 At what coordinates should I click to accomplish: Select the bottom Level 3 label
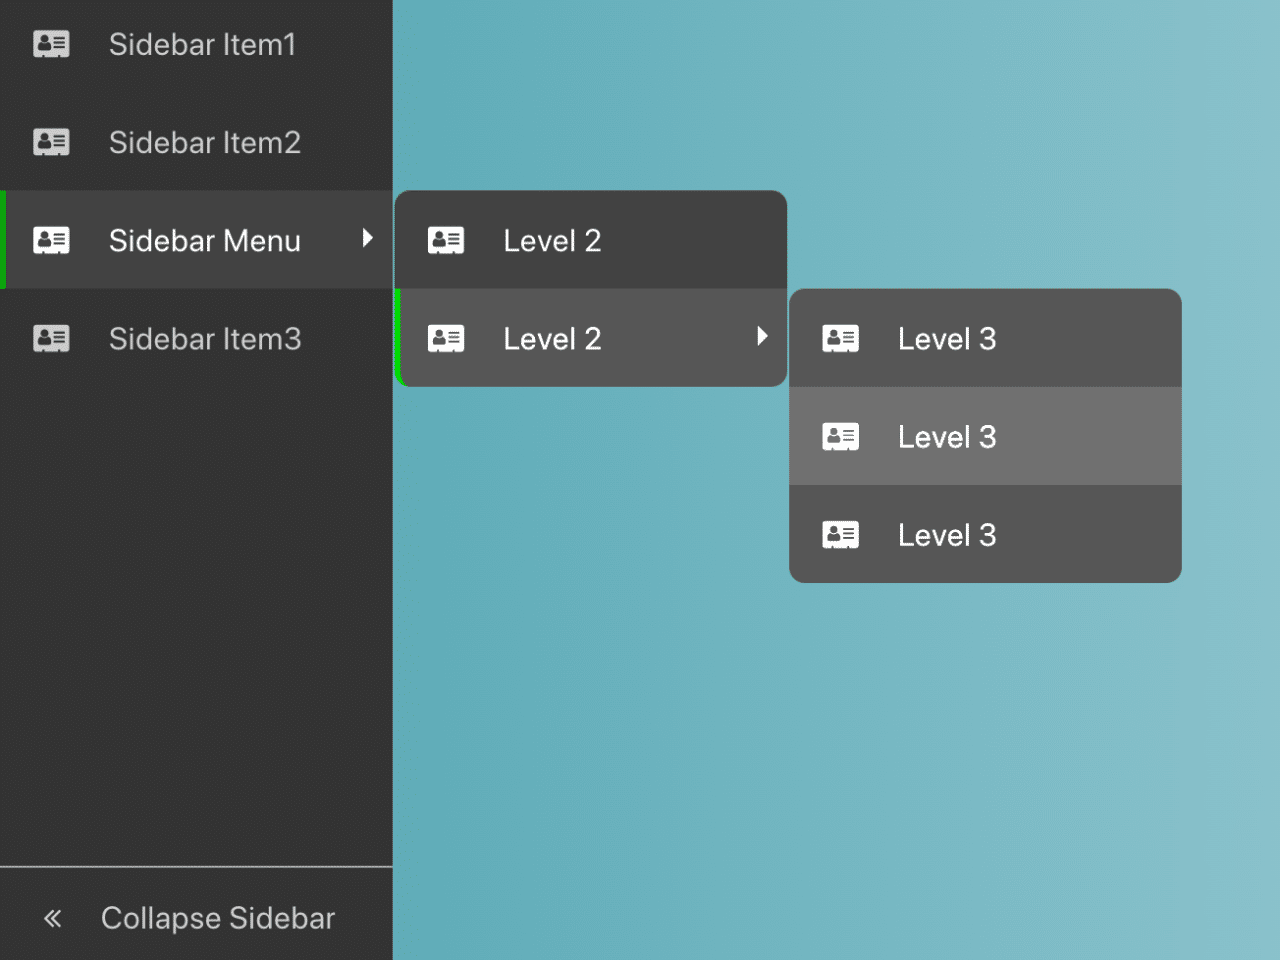(946, 535)
